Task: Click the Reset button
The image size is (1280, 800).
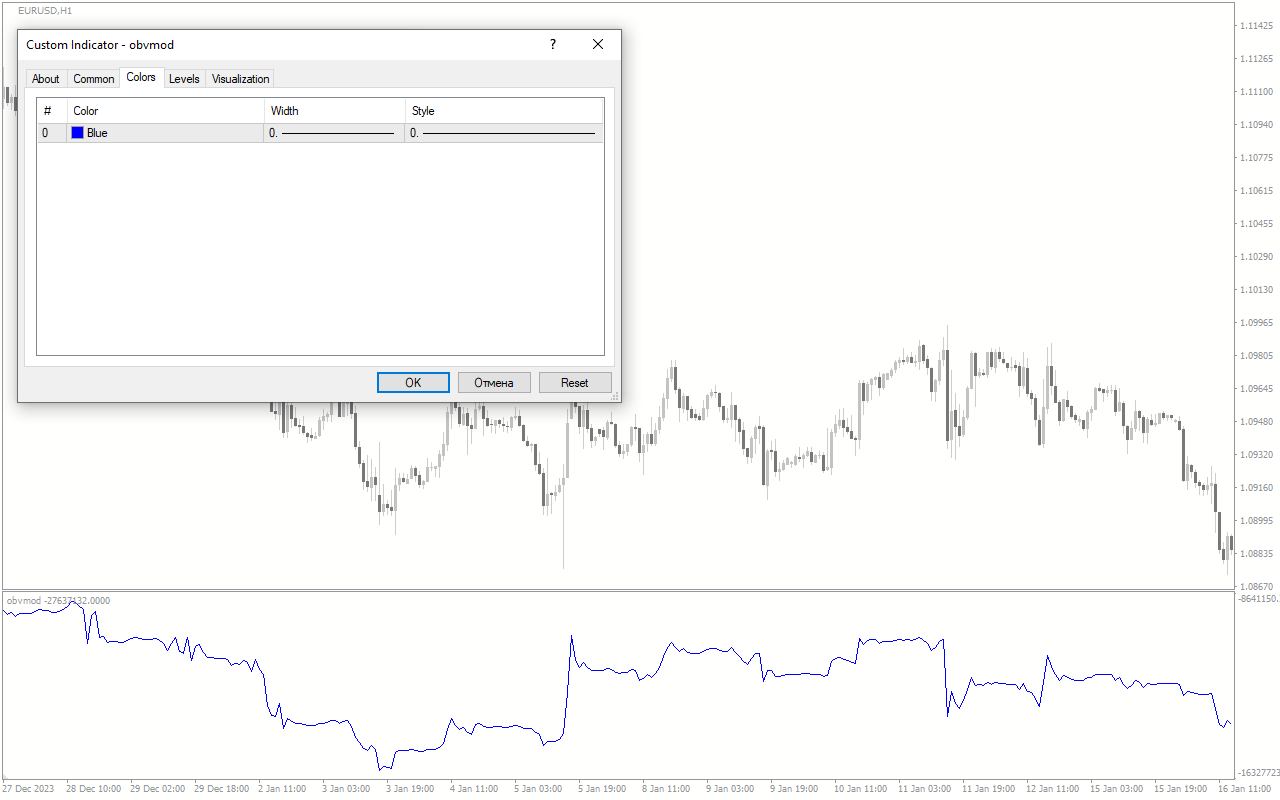Action: tap(575, 383)
